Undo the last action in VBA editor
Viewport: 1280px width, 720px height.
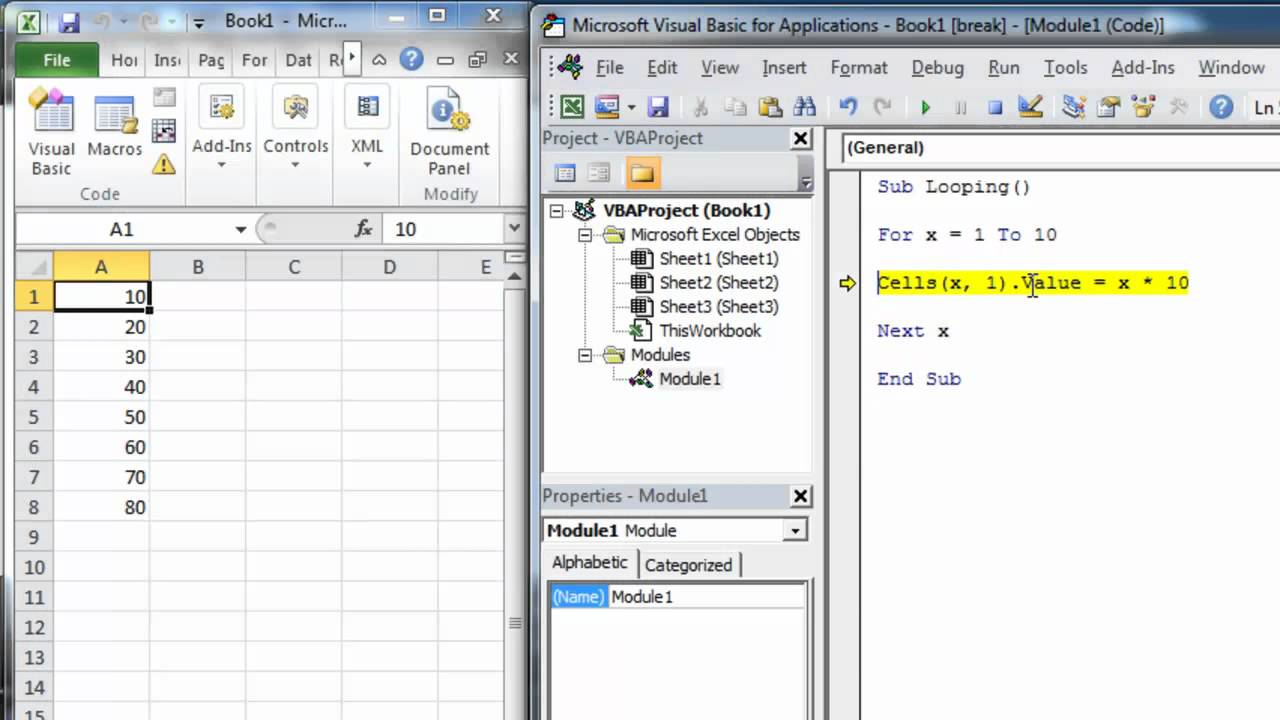tap(848, 106)
